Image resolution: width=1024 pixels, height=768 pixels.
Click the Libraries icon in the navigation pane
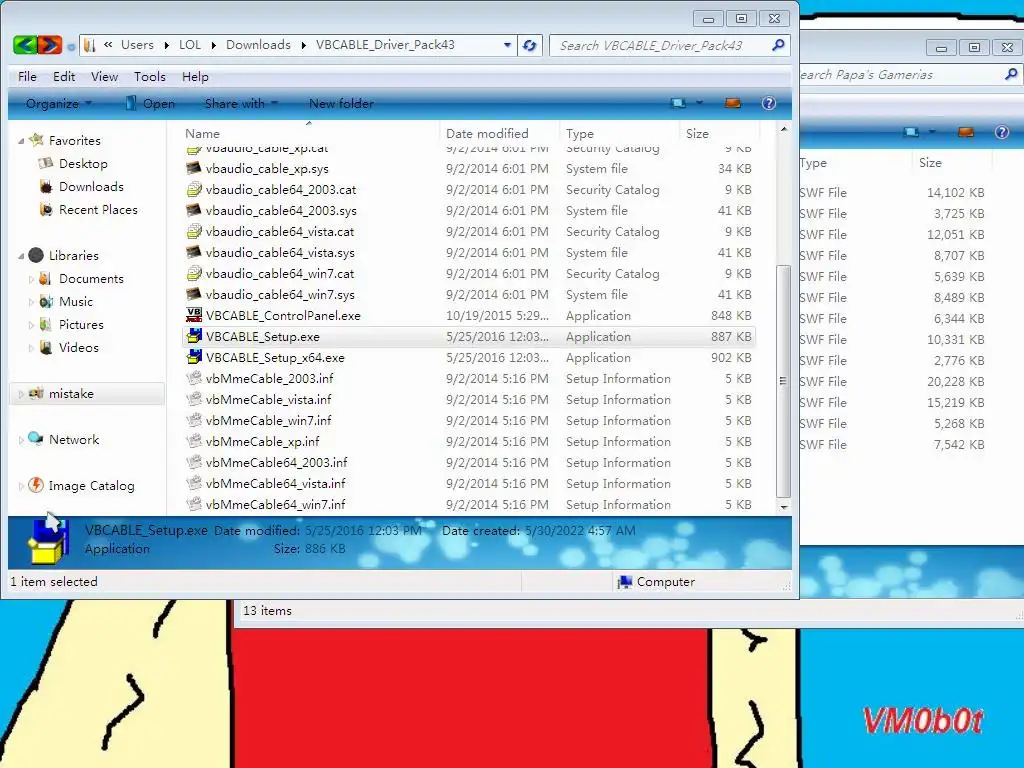[37, 255]
